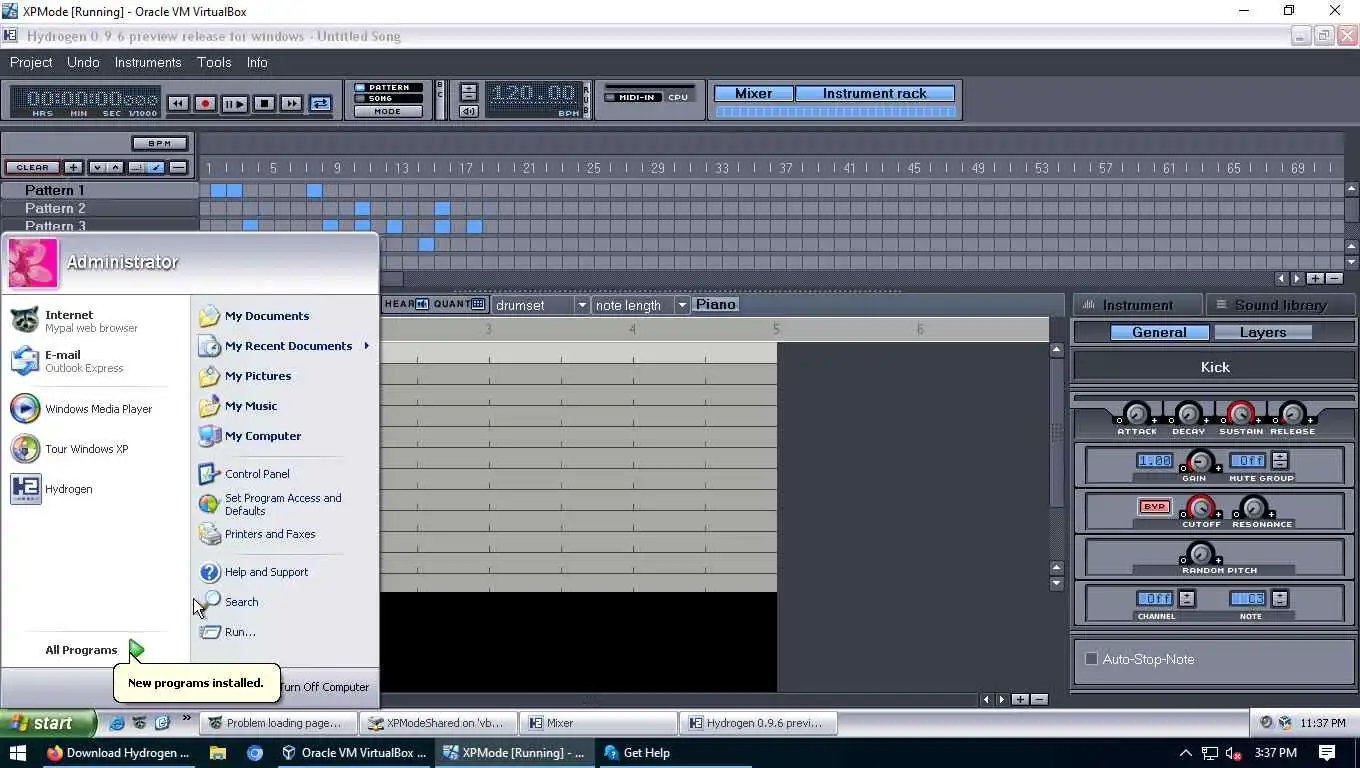Screen dimensions: 1360x768
Task: Toggle the metronome speaker icon
Action: [x=468, y=111]
